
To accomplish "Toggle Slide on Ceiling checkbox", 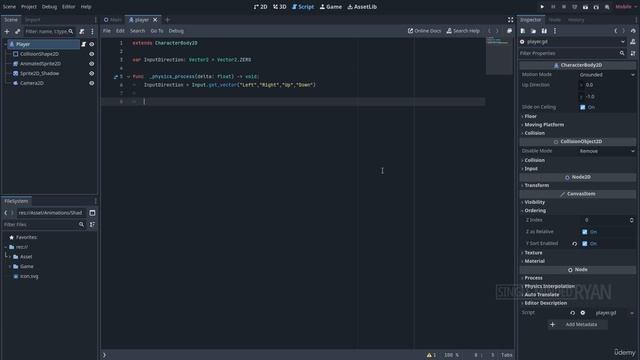I will pyautogui.click(x=583, y=107).
